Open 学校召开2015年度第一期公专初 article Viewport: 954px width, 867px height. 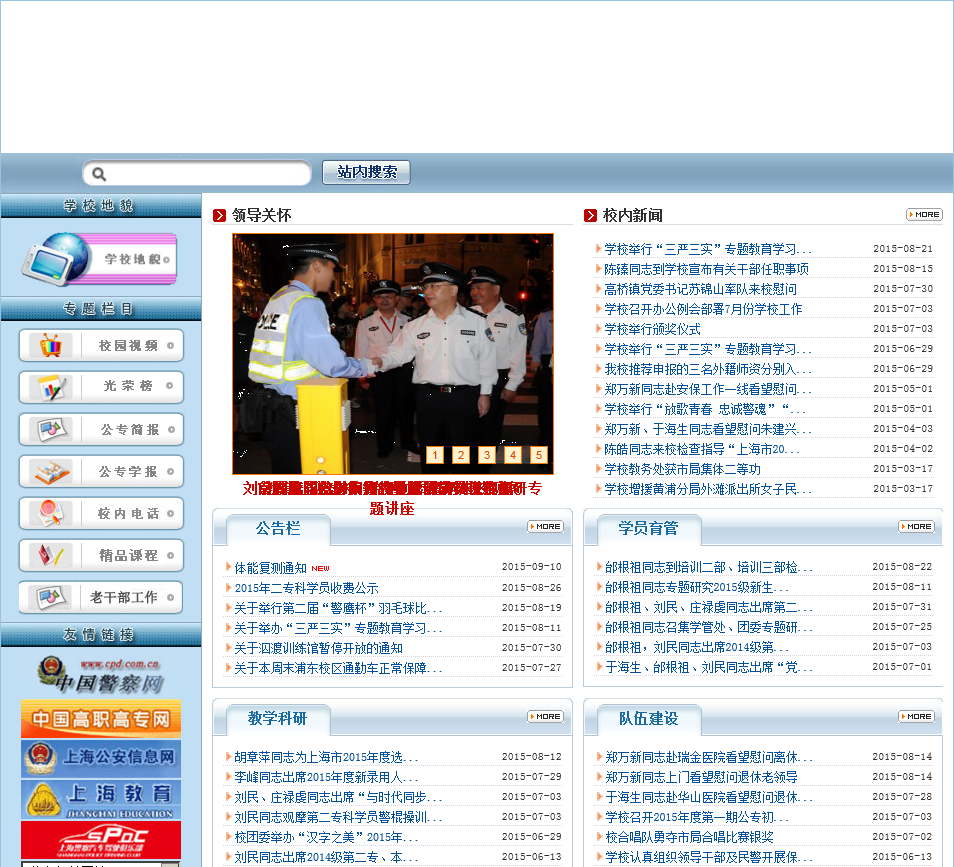(697, 817)
